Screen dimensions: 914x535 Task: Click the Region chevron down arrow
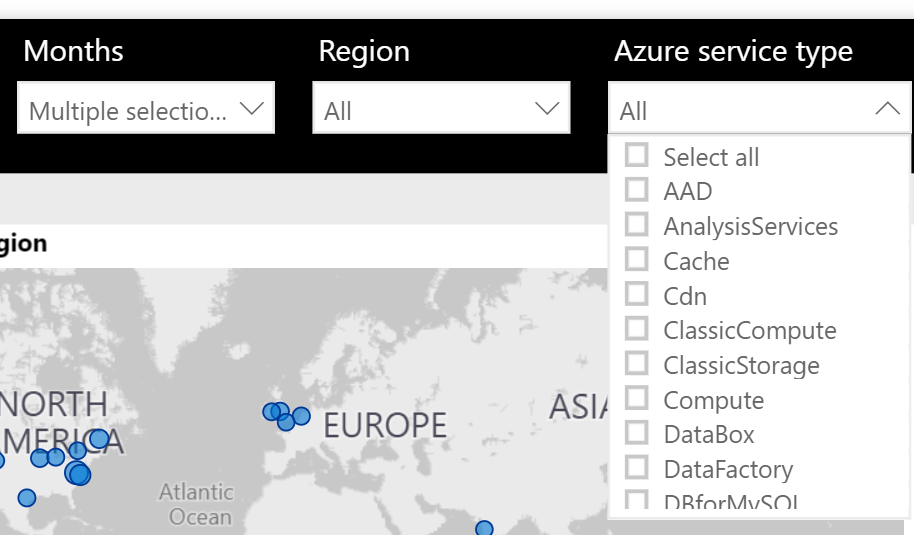547,109
